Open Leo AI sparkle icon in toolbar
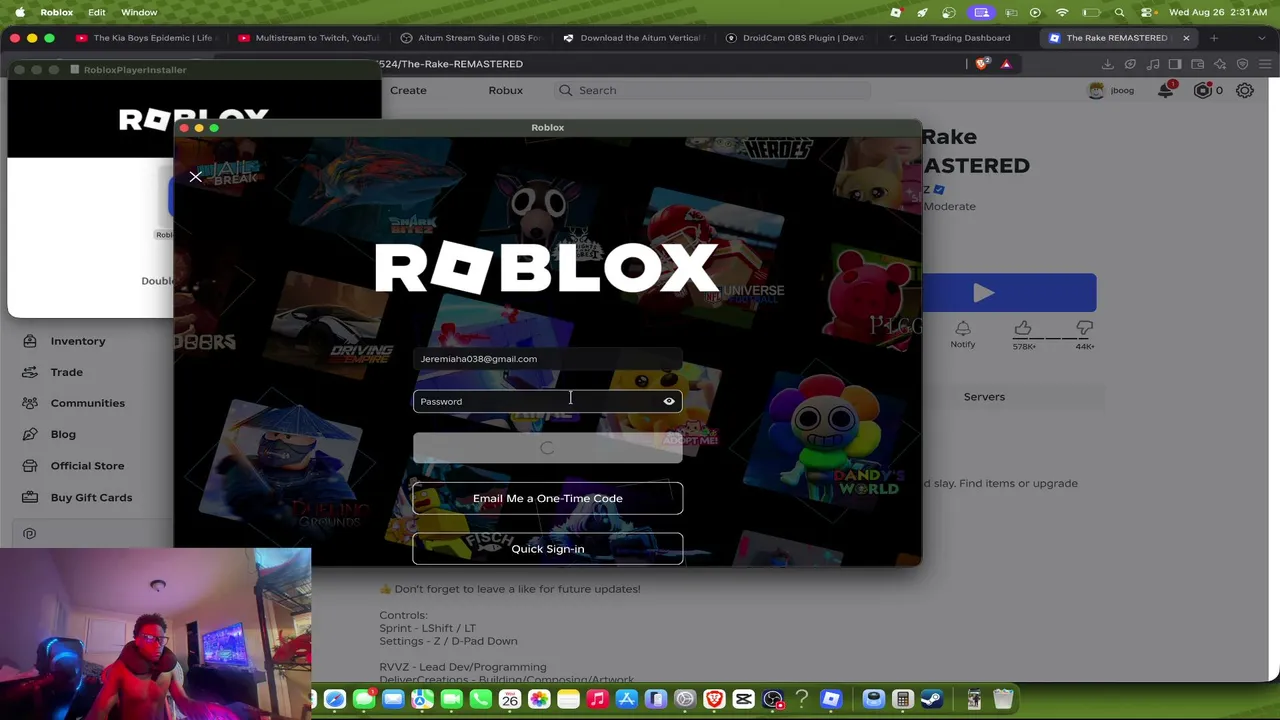The width and height of the screenshot is (1280, 720). click(1220, 64)
